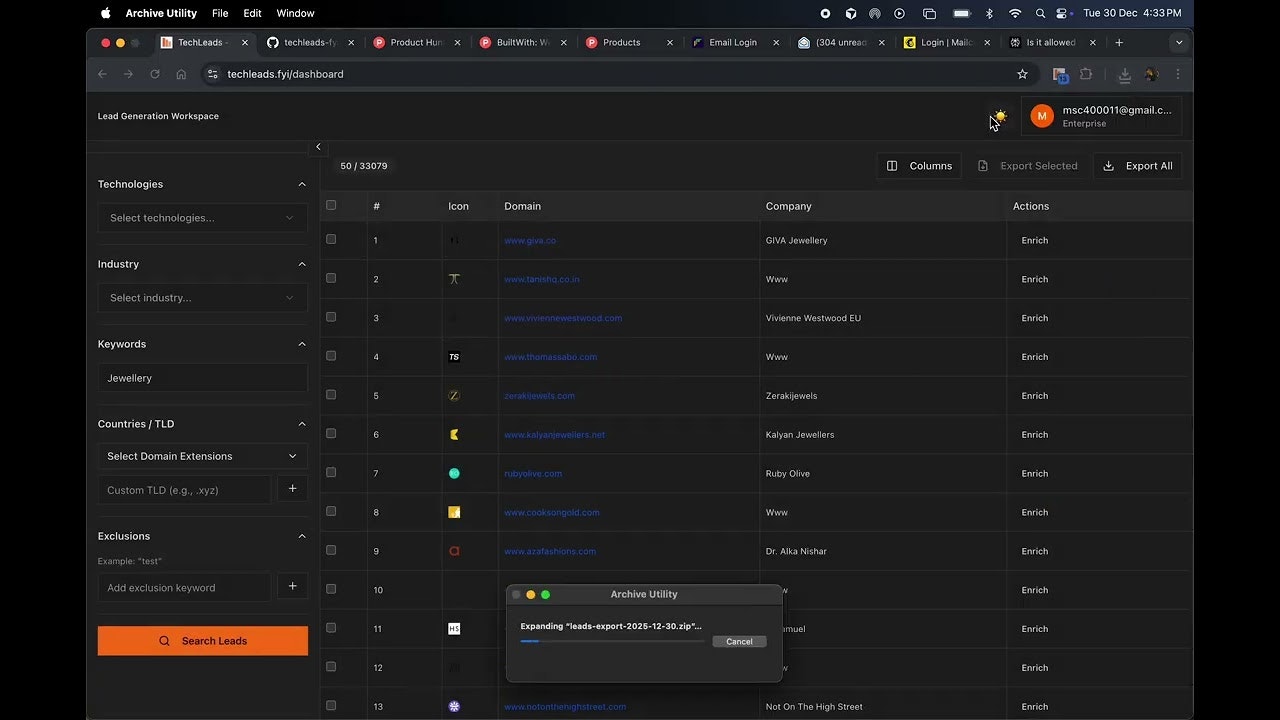Toggle the sun theme icon
Viewport: 1280px width, 720px height.
click(1000, 116)
